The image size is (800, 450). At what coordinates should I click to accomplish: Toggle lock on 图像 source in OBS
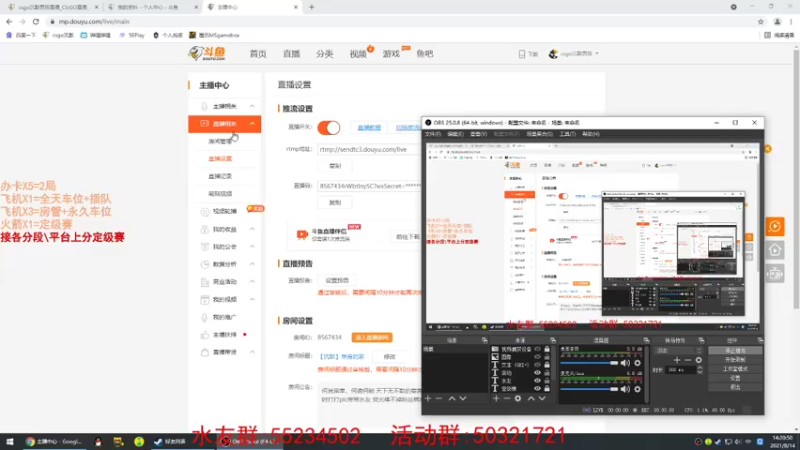pos(547,357)
